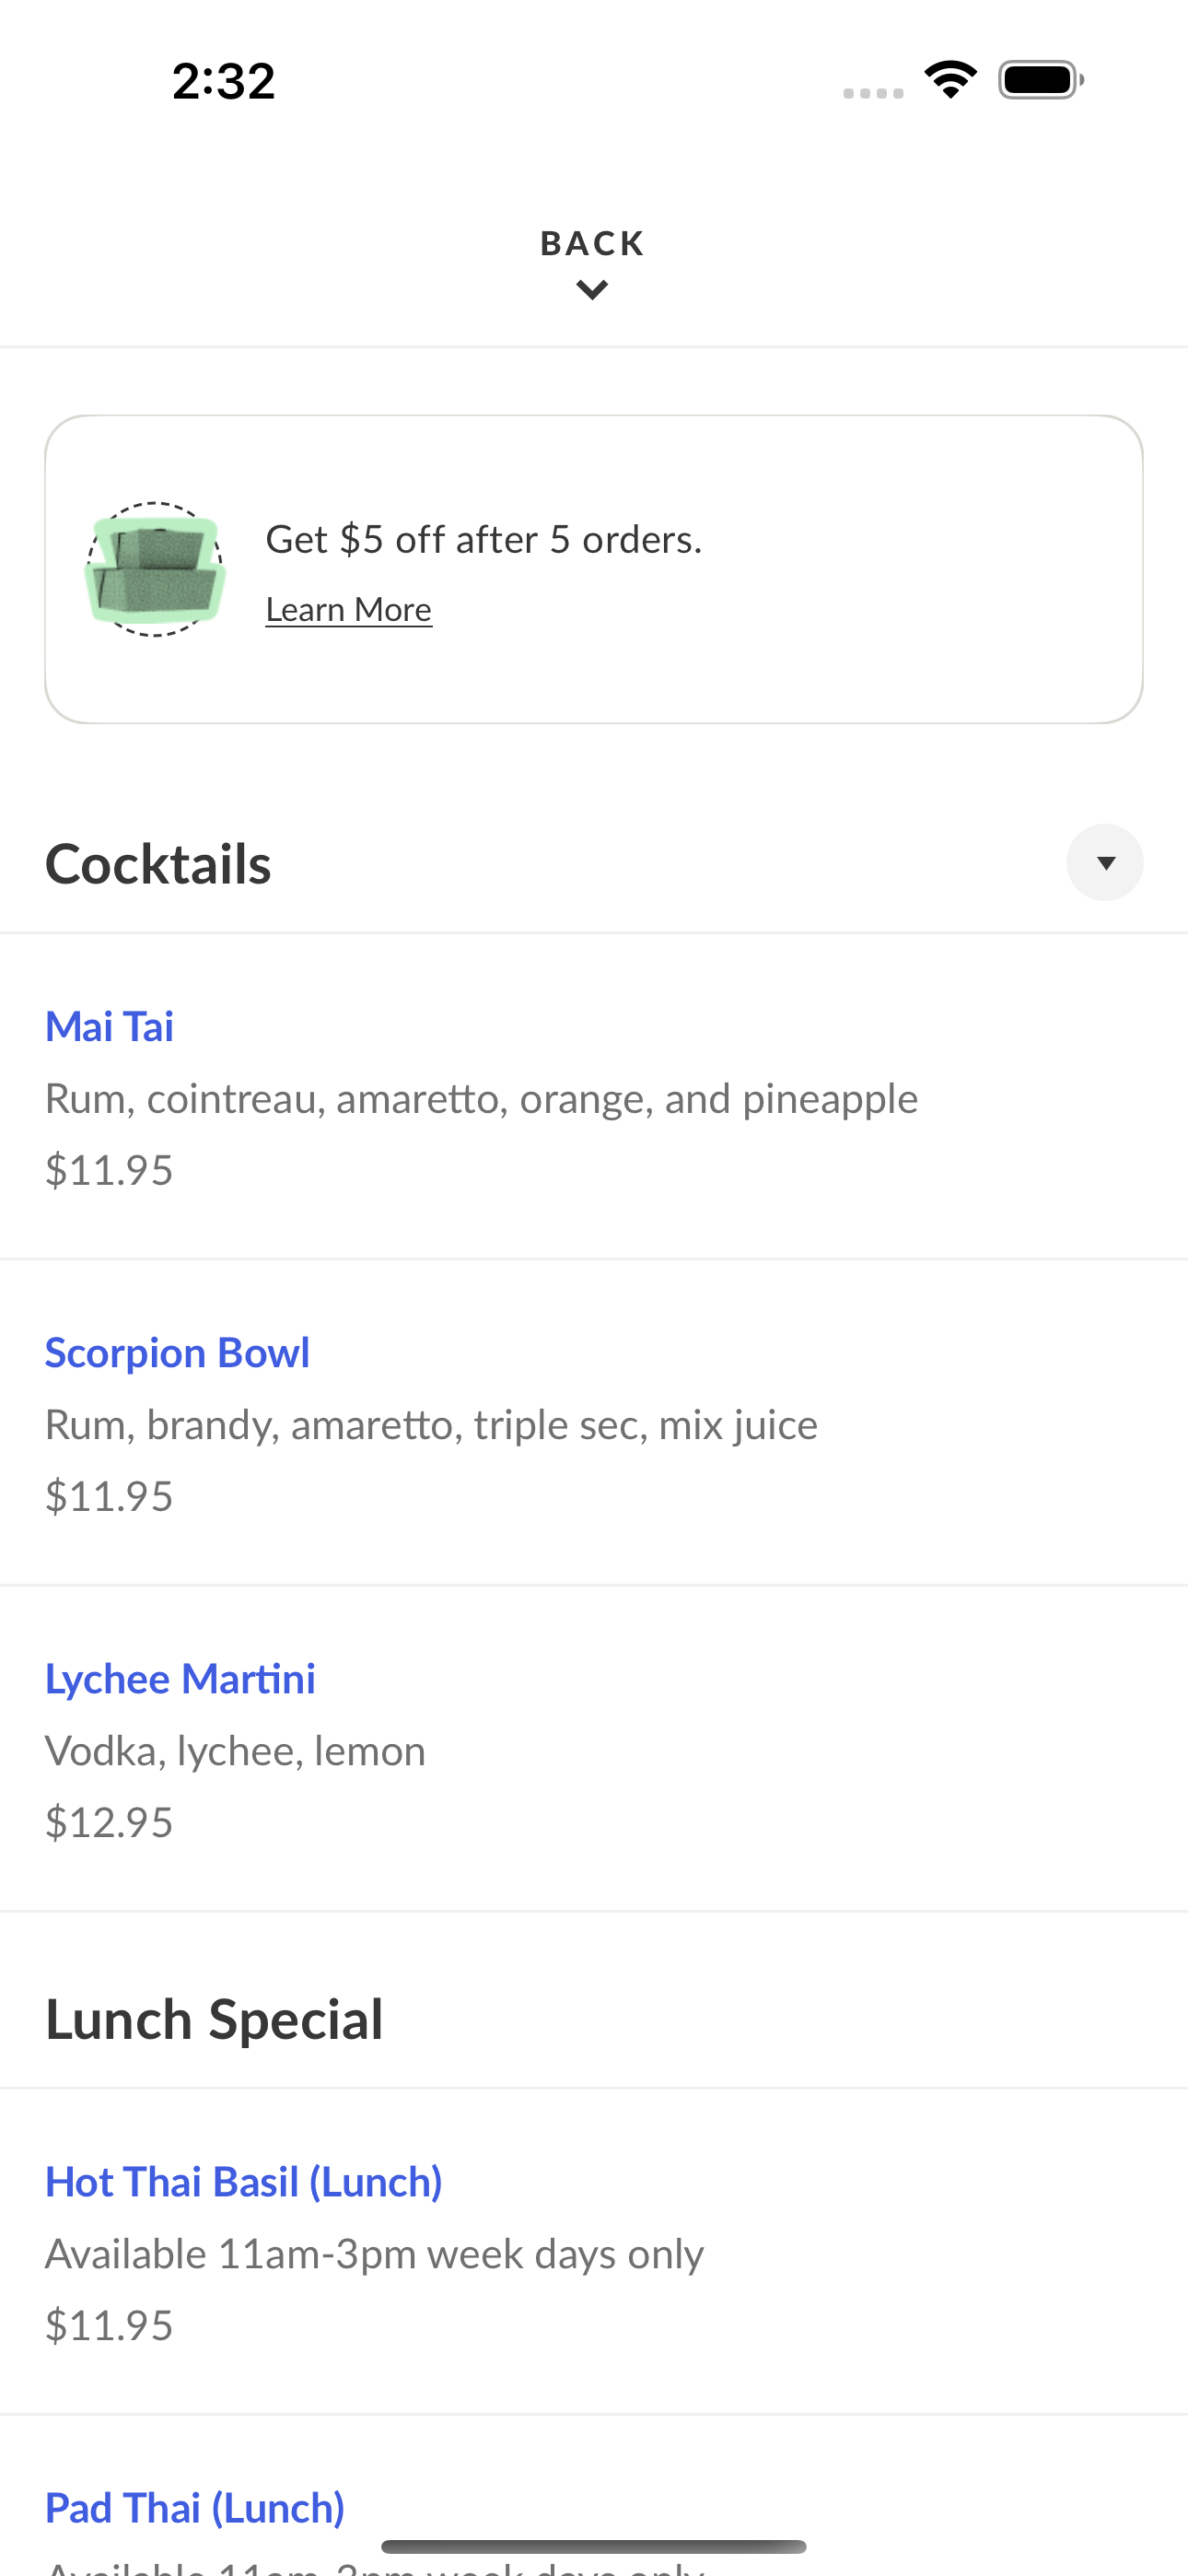
Task: Tap the green takeout boxes rewards icon
Action: click(x=155, y=569)
